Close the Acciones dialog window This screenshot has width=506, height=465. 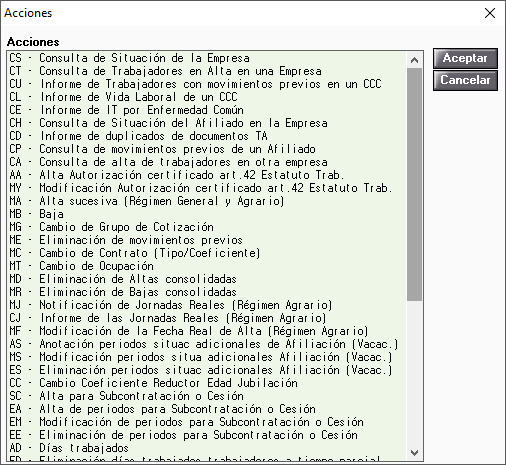tap(490, 13)
